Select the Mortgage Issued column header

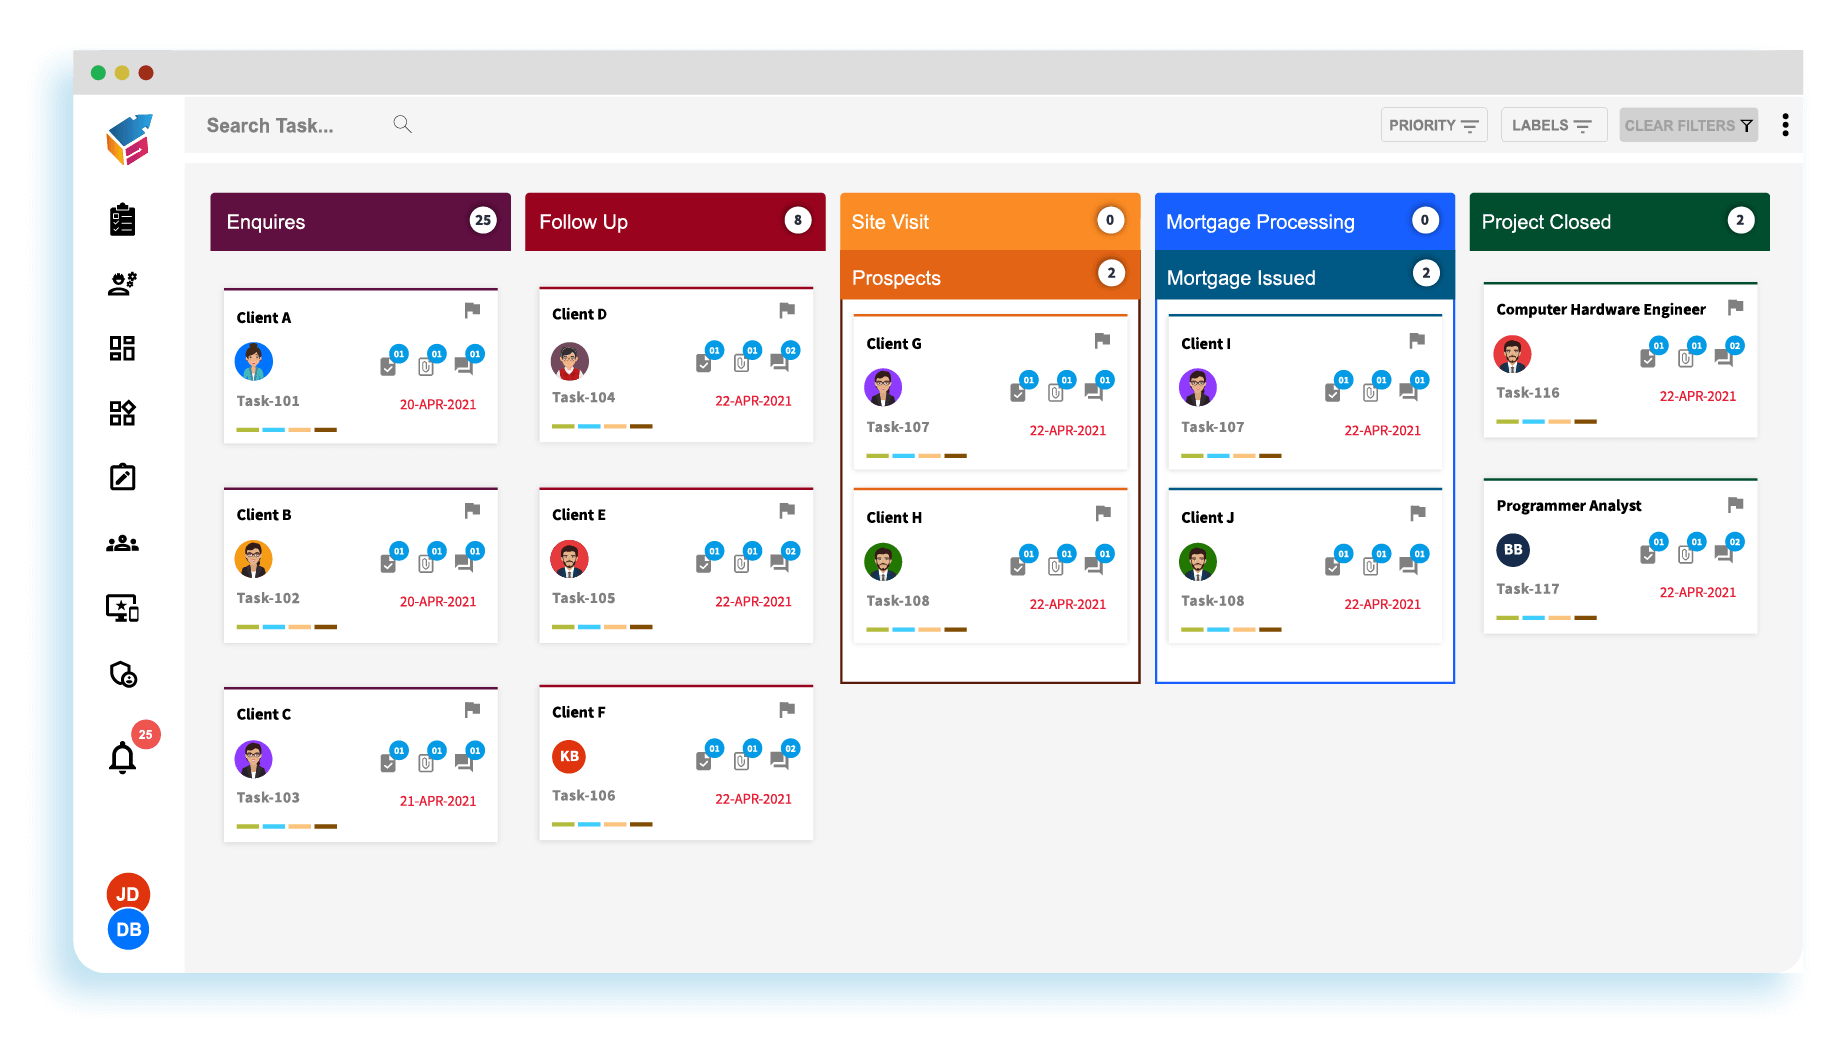1305,276
